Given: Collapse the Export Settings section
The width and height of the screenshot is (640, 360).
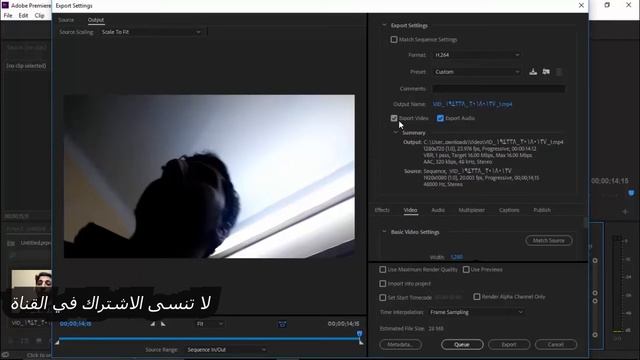Looking at the screenshot, I should click(384, 25).
